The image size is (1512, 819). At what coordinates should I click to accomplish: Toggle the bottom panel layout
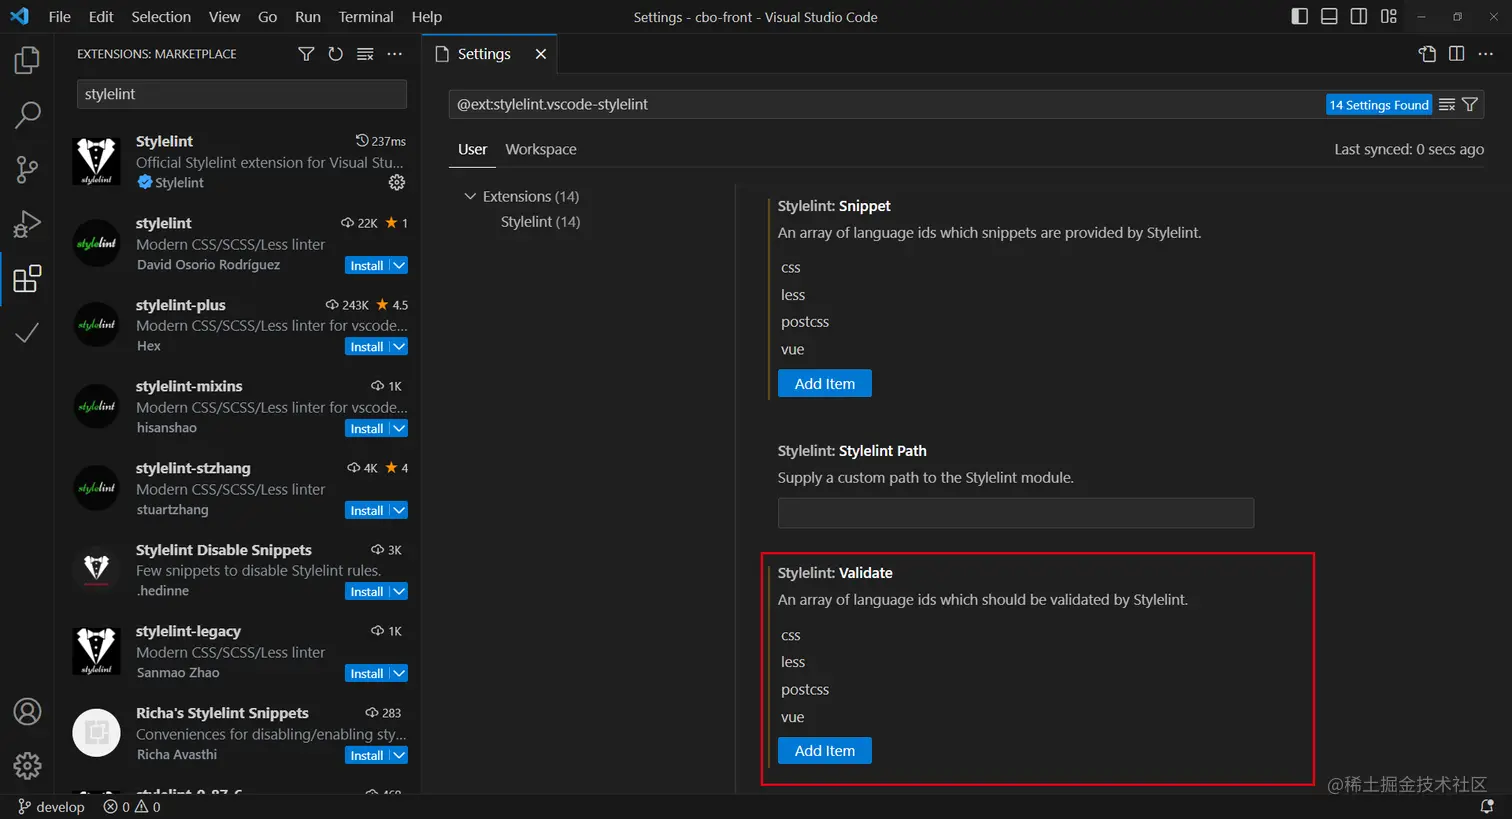(1329, 17)
